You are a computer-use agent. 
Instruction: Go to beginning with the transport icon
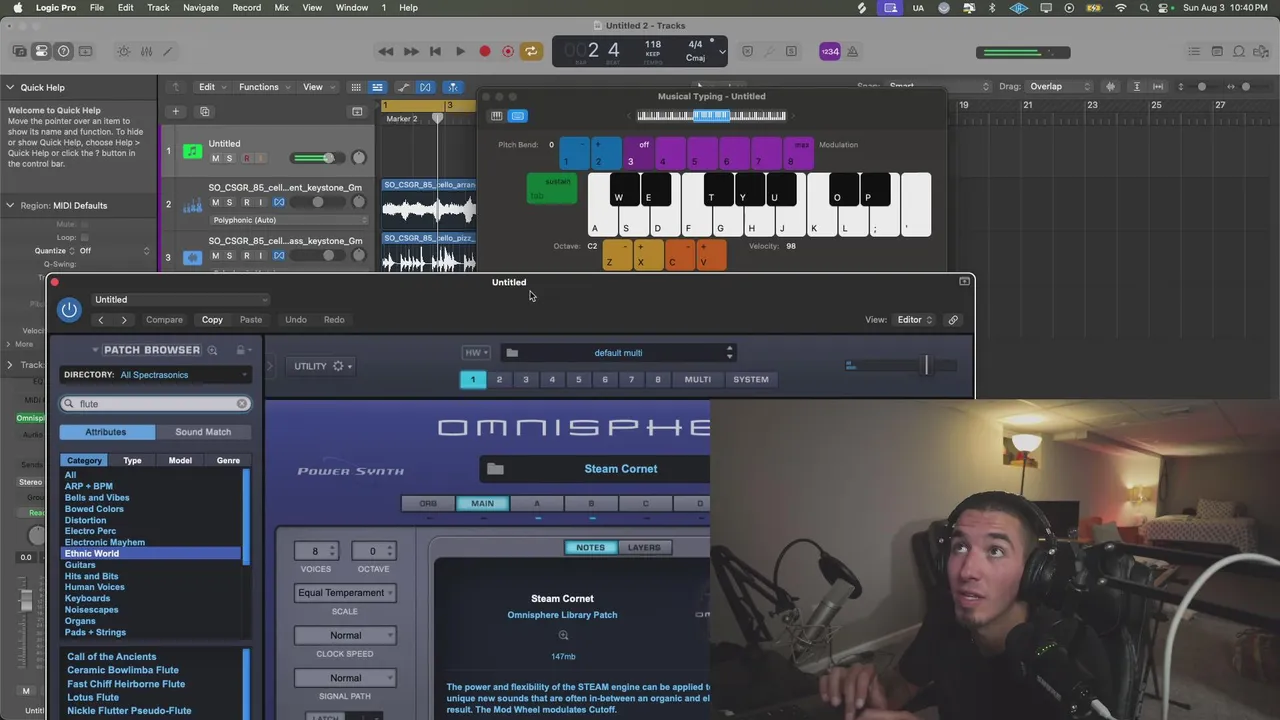pyautogui.click(x=435, y=51)
